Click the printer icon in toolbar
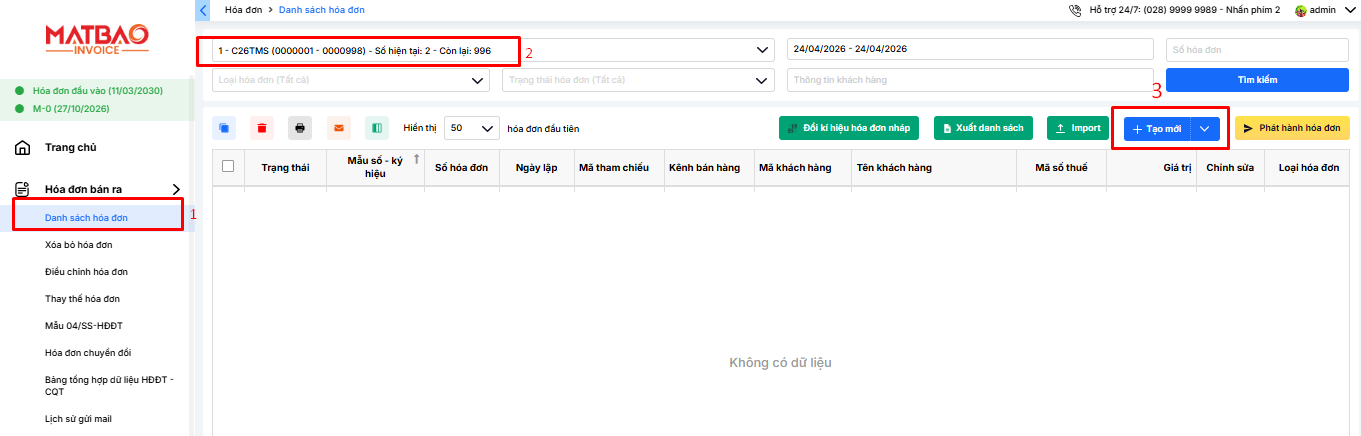This screenshot has width=1361, height=436. tap(300, 128)
